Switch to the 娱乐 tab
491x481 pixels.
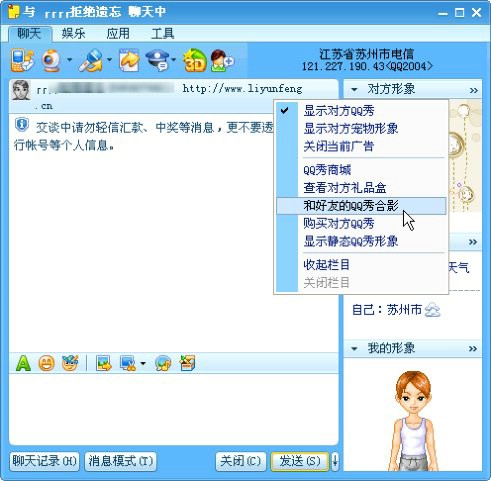[x=73, y=34]
